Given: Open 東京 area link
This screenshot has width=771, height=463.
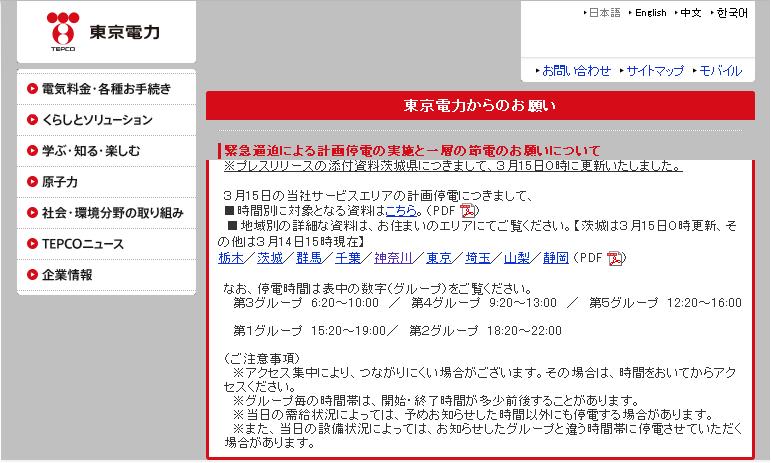Looking at the screenshot, I should (x=439, y=258).
